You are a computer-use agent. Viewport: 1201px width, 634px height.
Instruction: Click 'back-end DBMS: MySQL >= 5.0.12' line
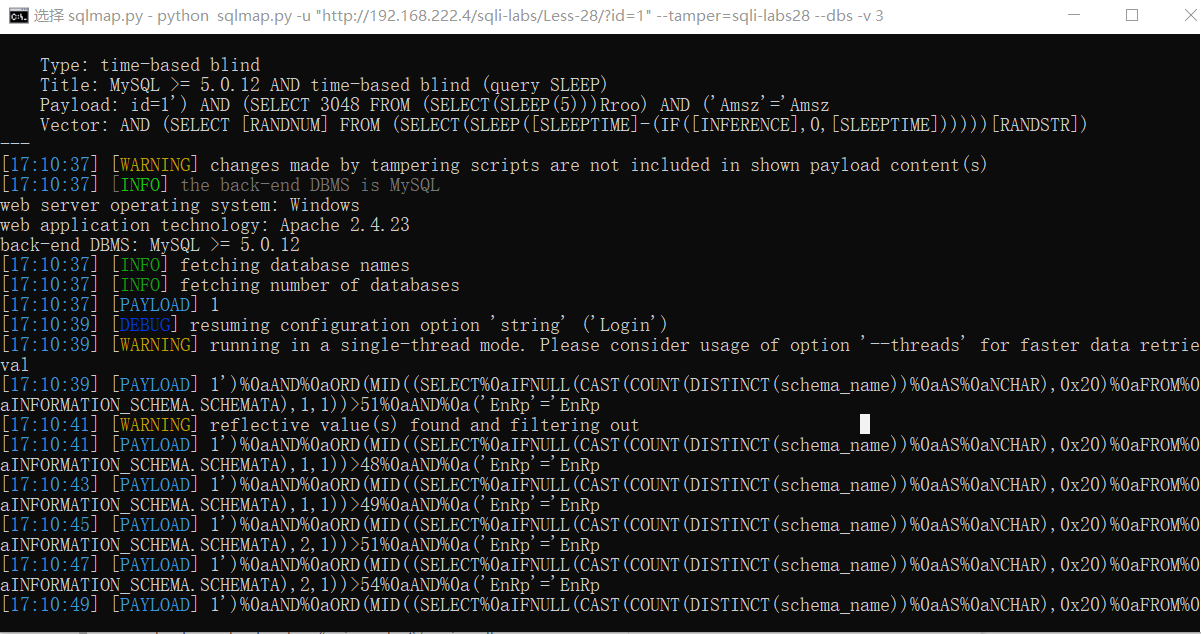point(150,245)
